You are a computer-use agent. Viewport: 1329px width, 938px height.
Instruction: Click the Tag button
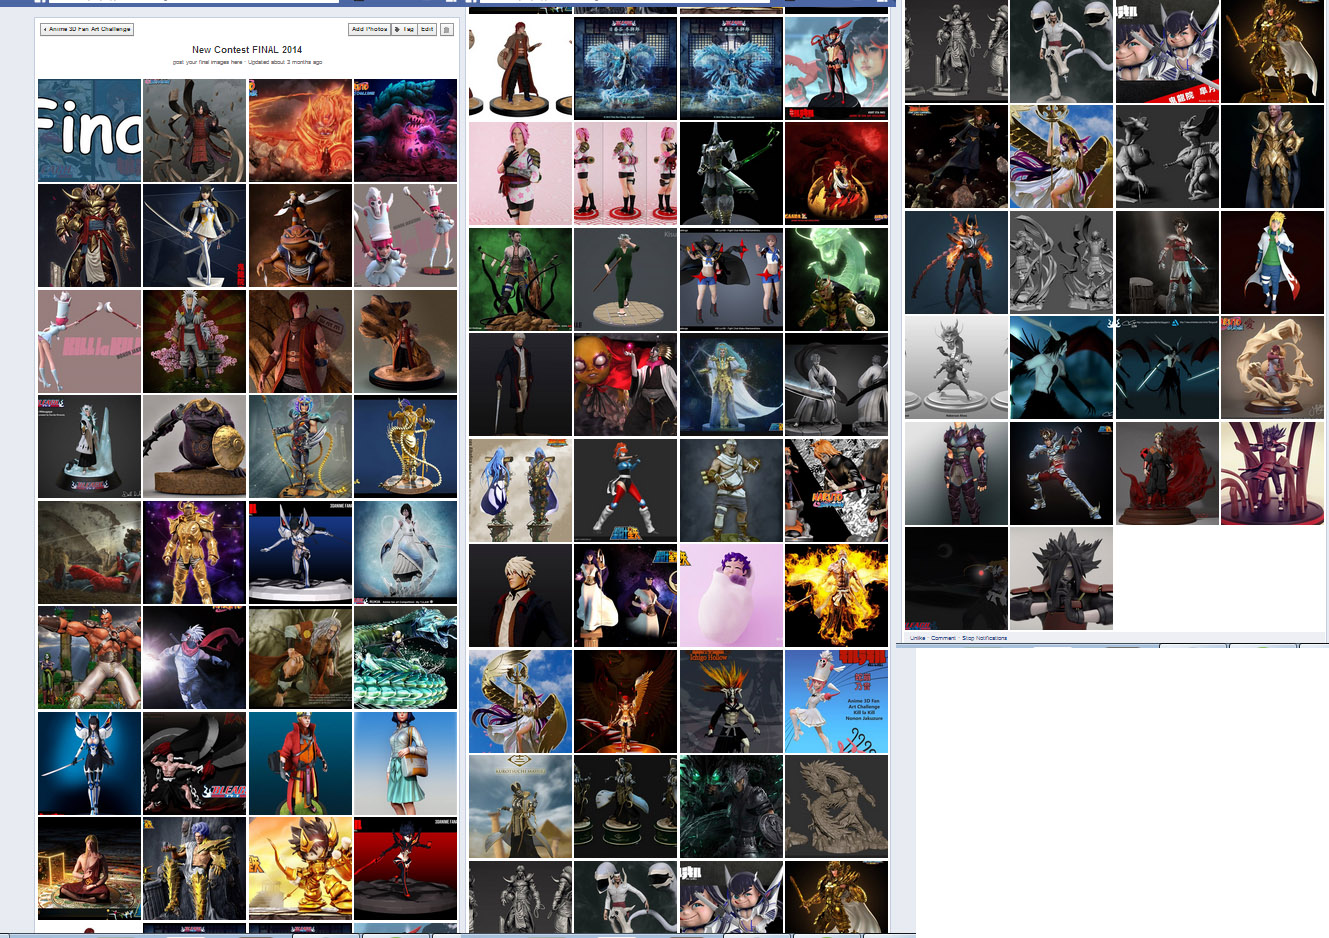click(x=404, y=29)
